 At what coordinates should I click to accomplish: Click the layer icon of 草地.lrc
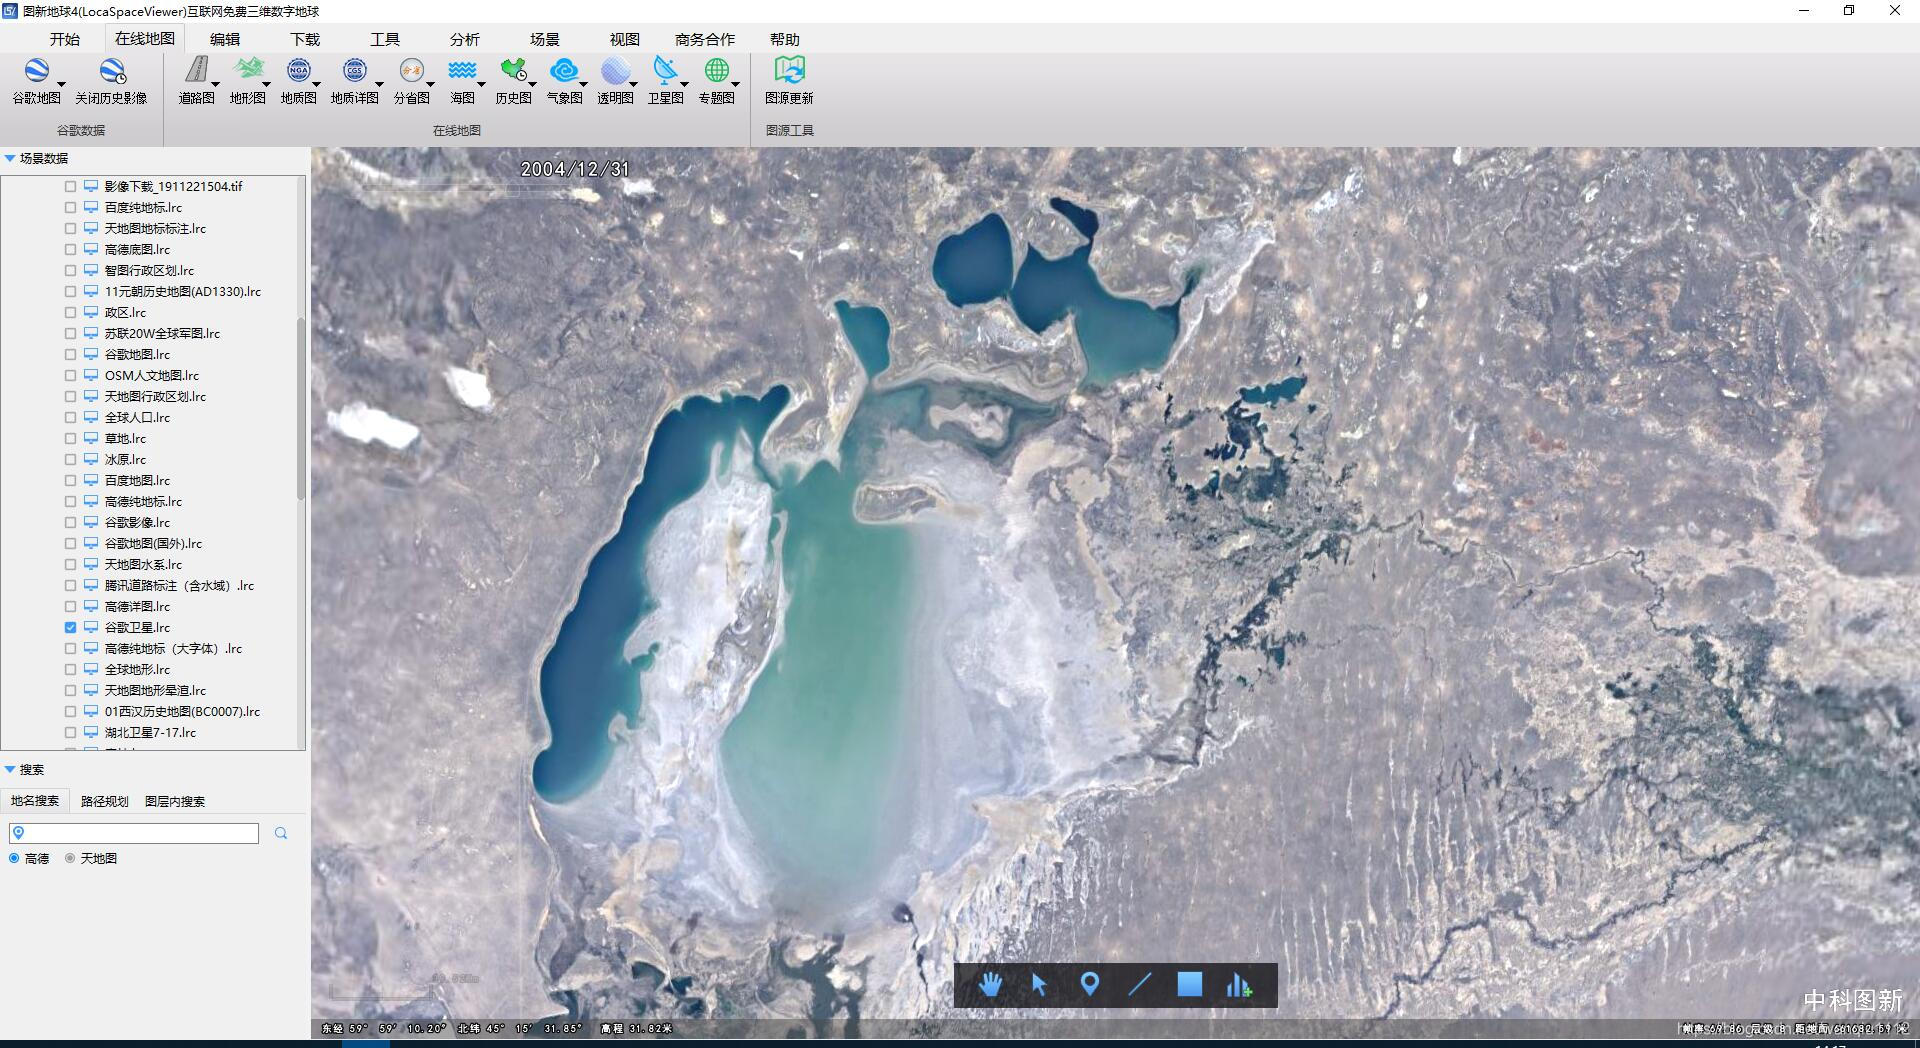[91, 438]
